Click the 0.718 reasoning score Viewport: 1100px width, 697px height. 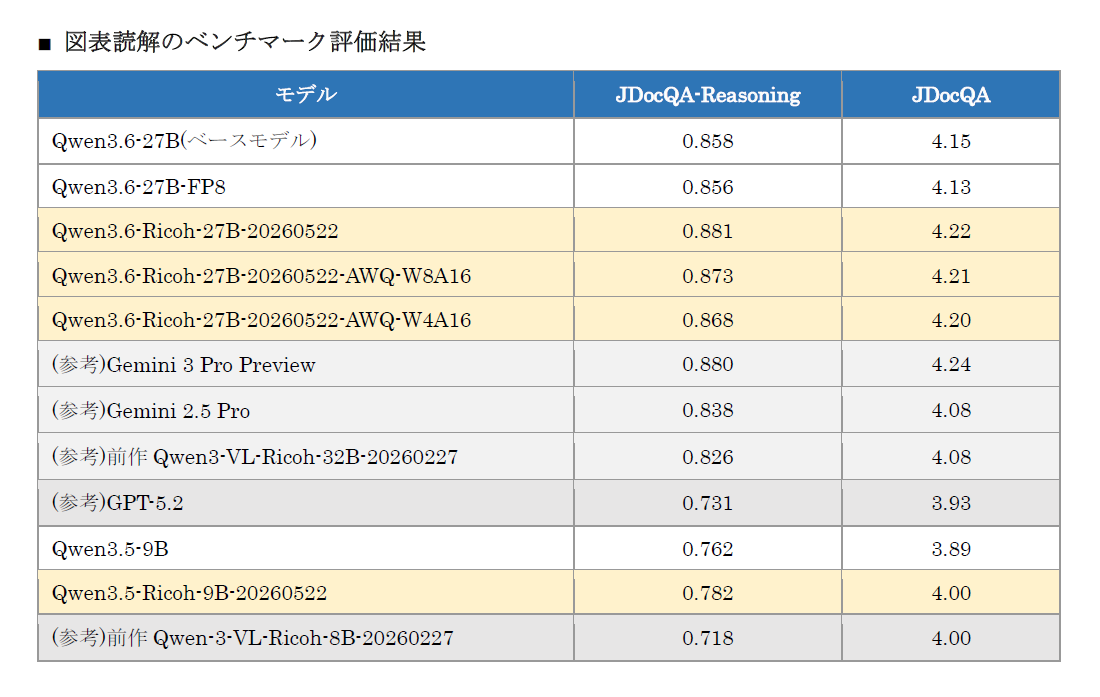(x=708, y=638)
